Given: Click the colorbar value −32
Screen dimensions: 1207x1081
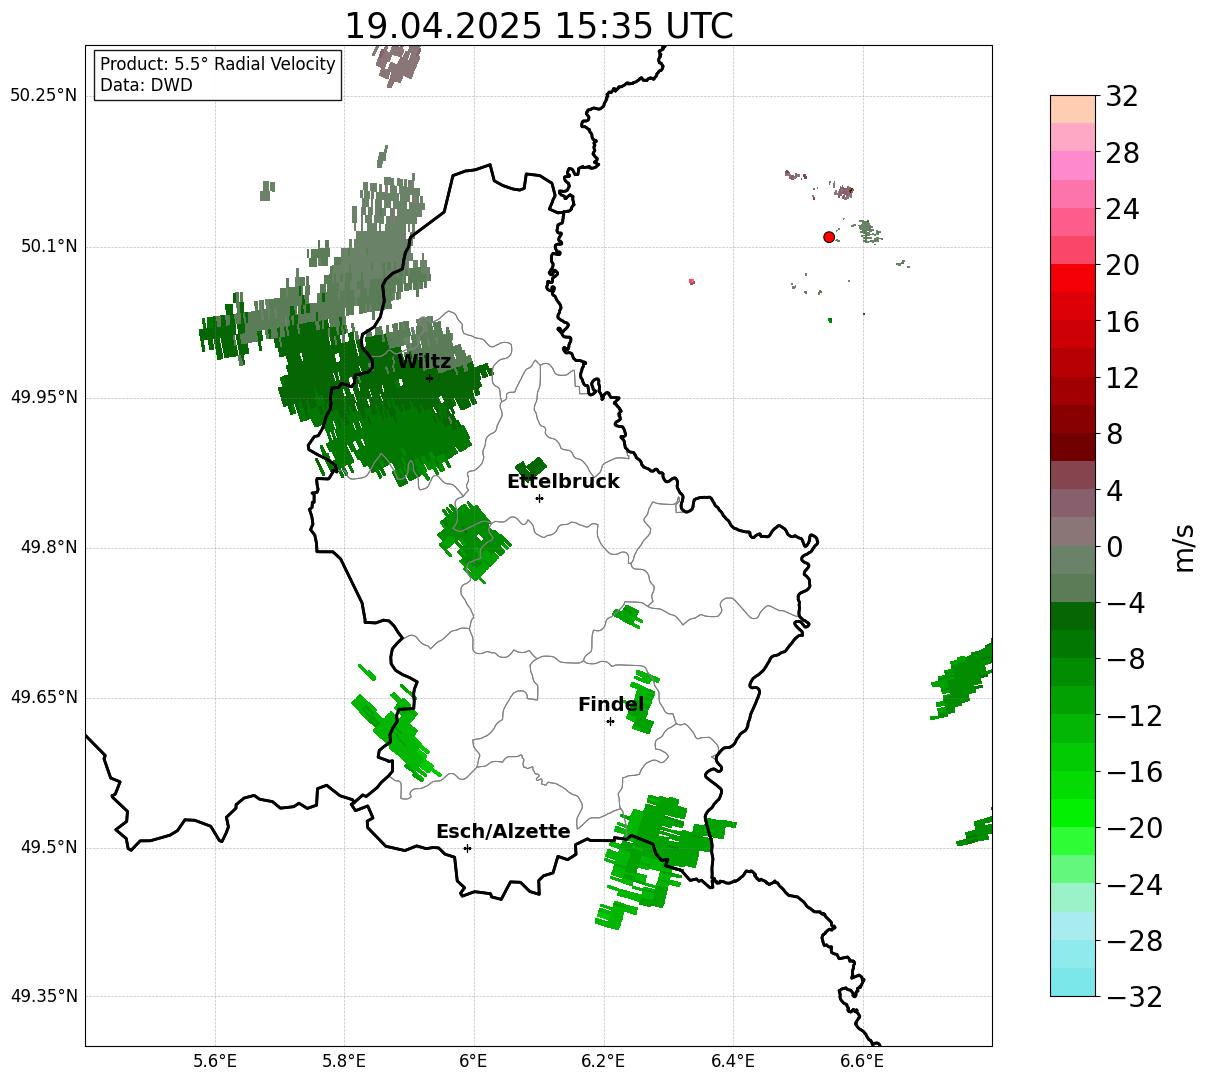Looking at the screenshot, I should pos(1134,997).
